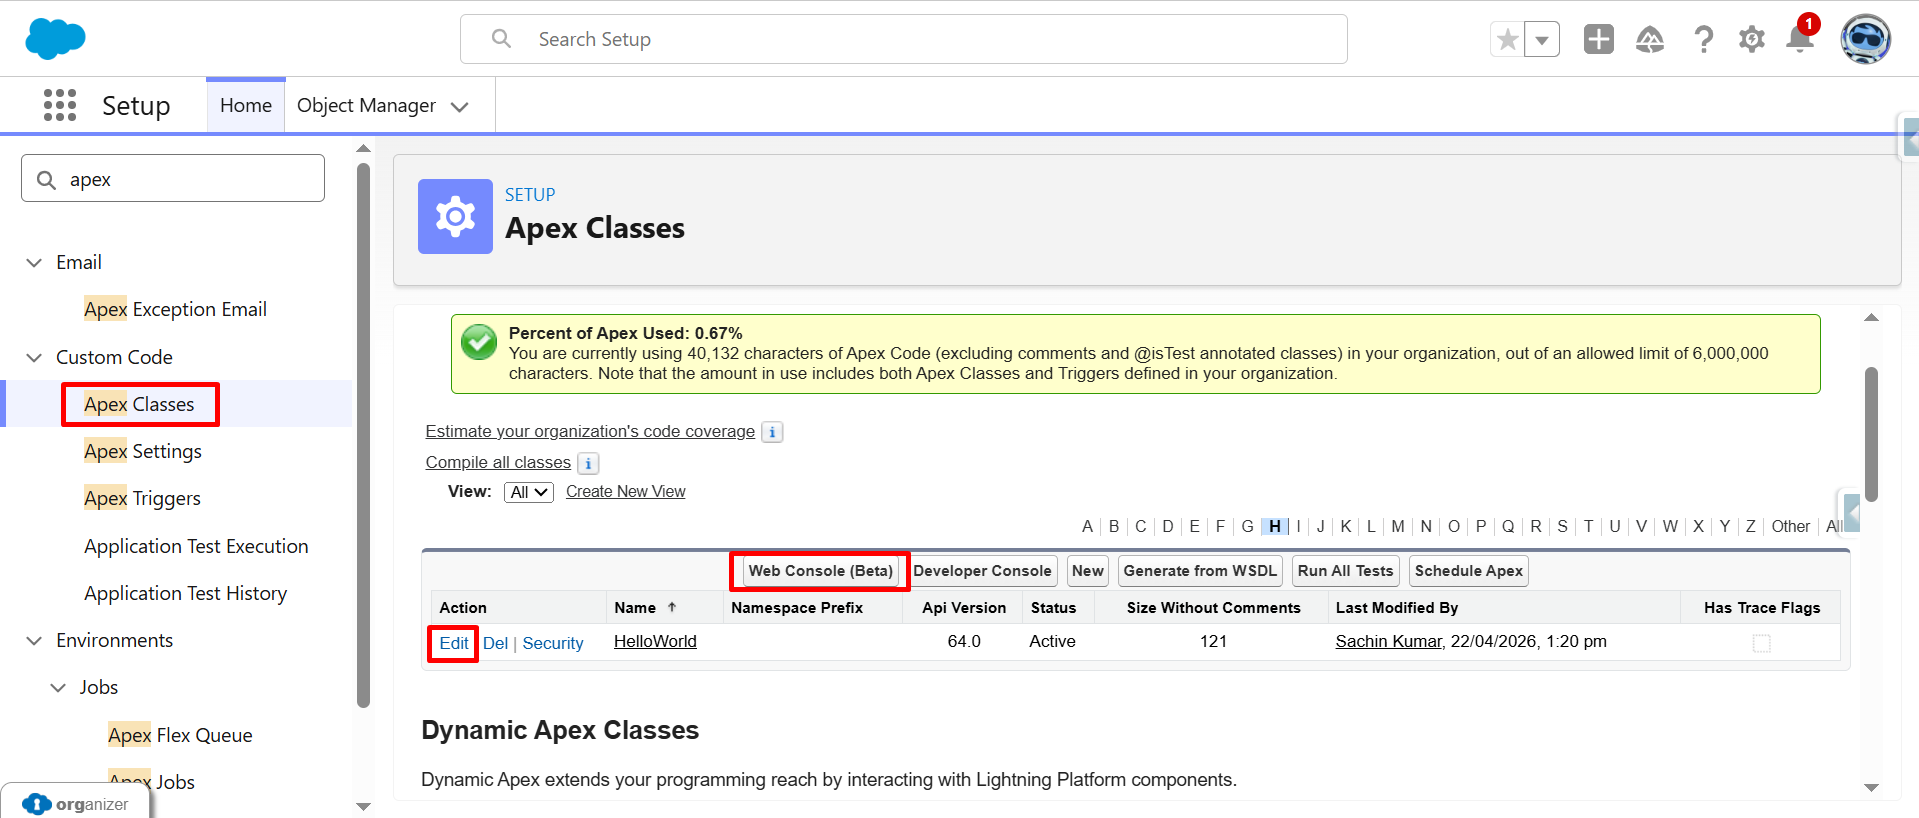Toggle Has Trace Flags checkbox for HelloWorld
Image resolution: width=1919 pixels, height=818 pixels.
[x=1762, y=643]
